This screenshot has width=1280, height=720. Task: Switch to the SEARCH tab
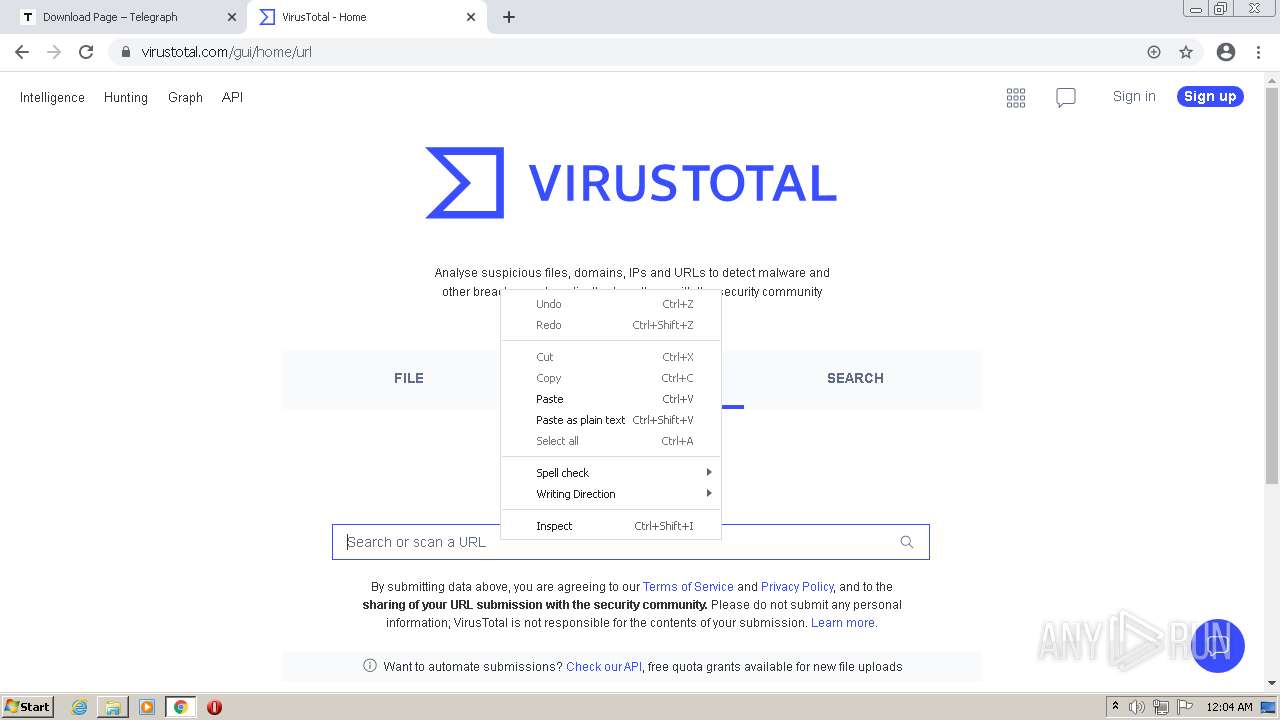855,378
